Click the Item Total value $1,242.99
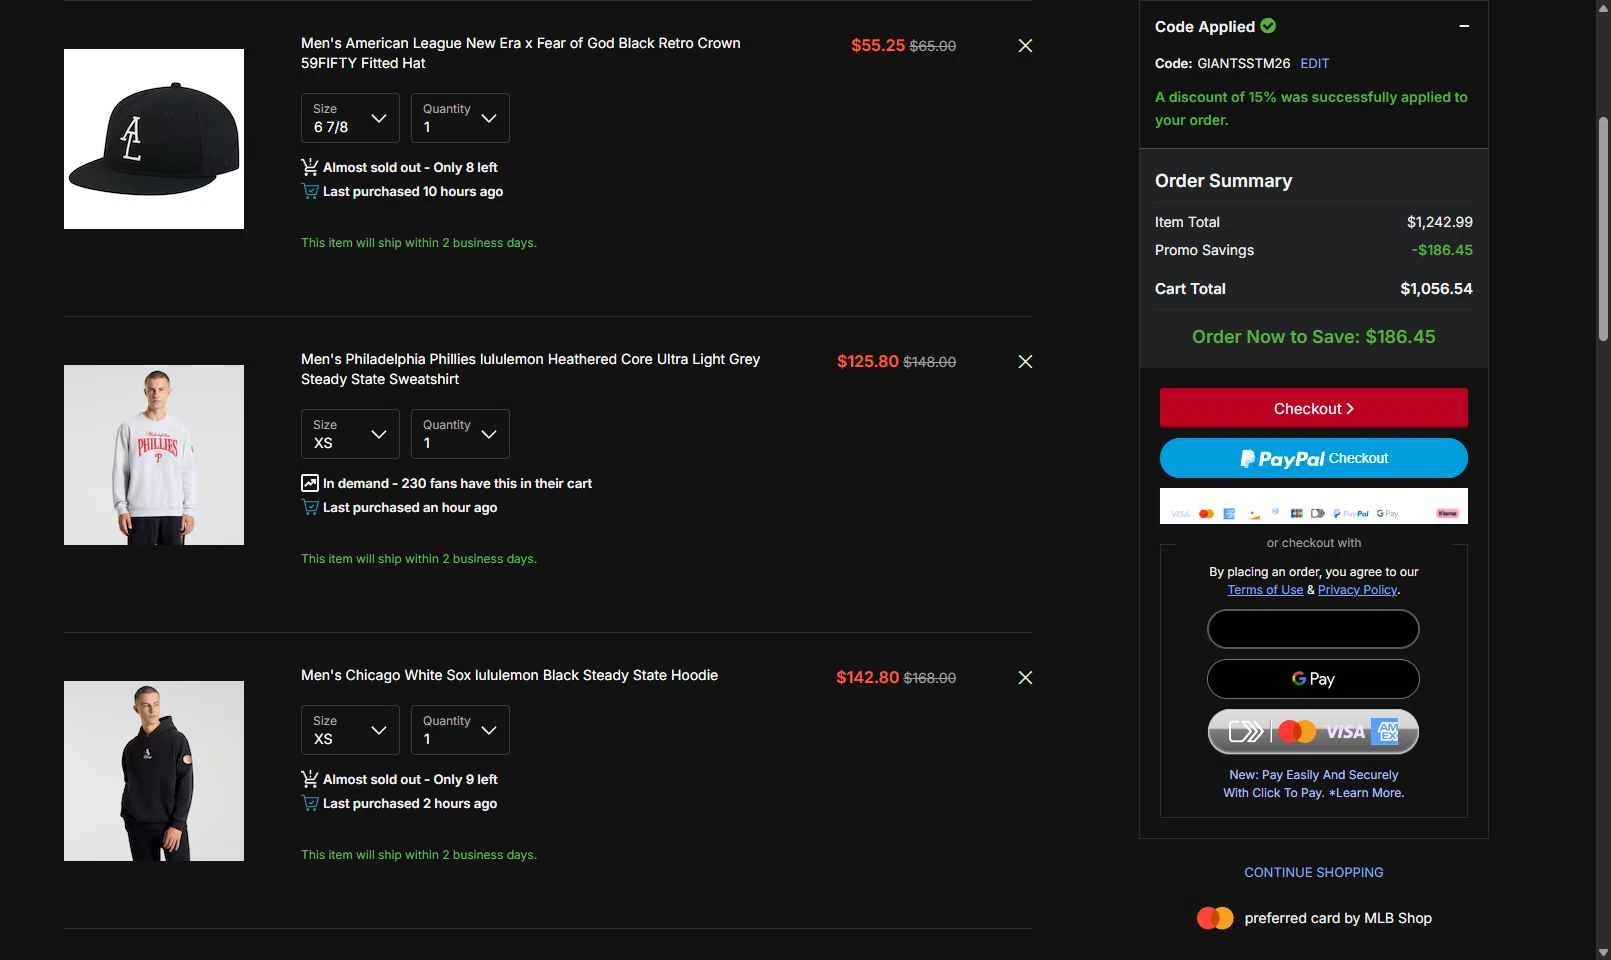This screenshot has height=960, width=1611. 1440,222
